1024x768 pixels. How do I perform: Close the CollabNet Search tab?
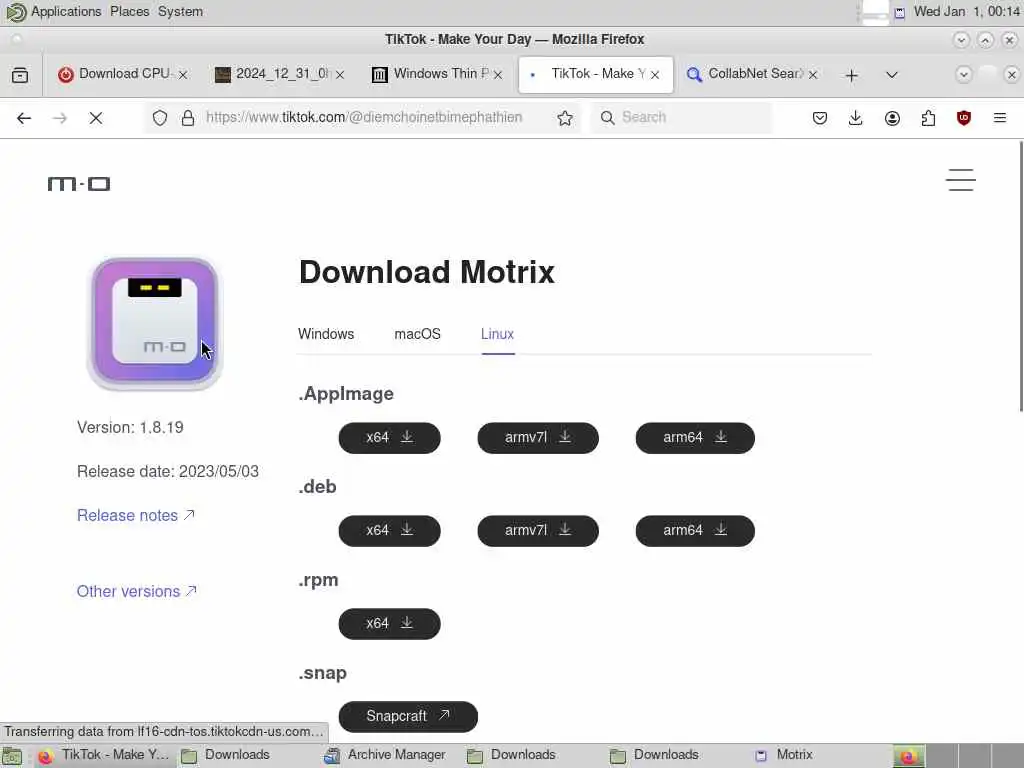point(813,75)
